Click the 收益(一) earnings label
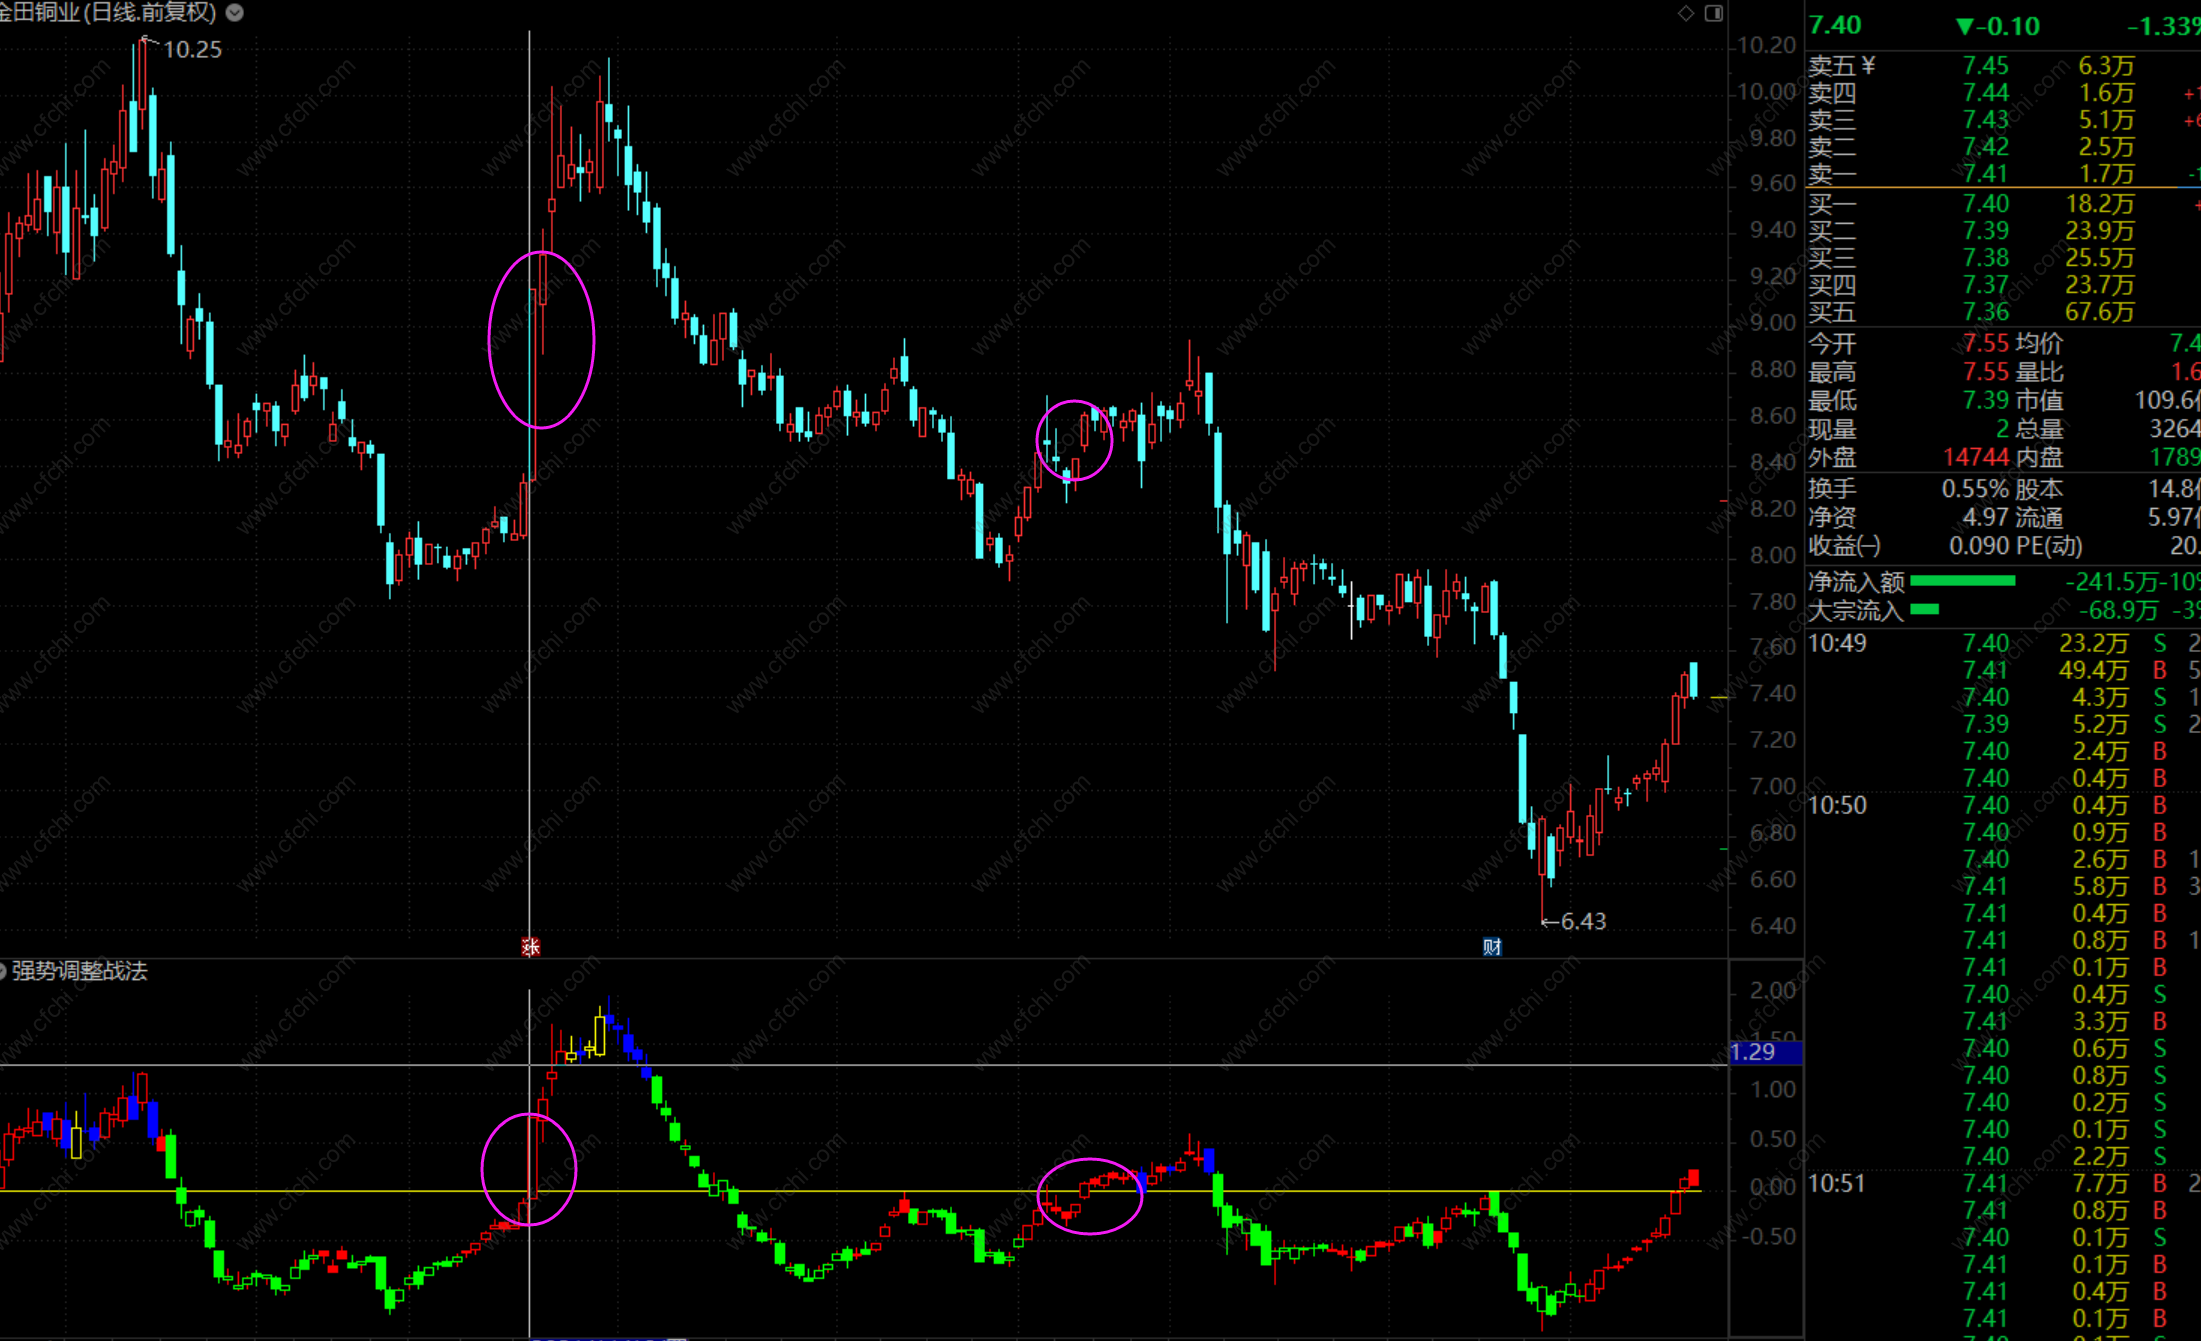Viewport: 2201px width, 1341px height. 1844,546
